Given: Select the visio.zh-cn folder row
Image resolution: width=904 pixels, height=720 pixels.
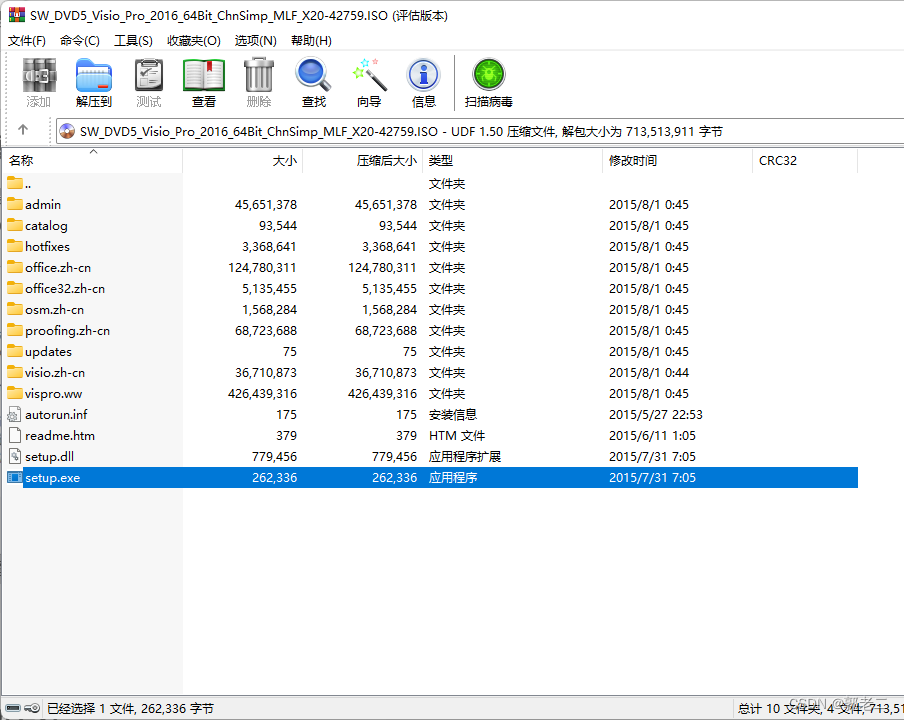Looking at the screenshot, I should (x=431, y=372).
